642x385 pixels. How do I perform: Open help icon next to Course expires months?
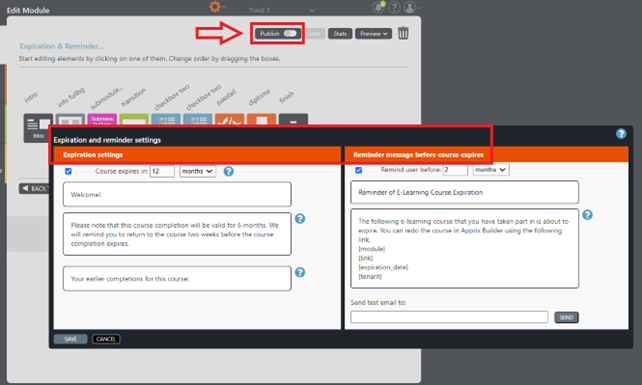[x=228, y=171]
